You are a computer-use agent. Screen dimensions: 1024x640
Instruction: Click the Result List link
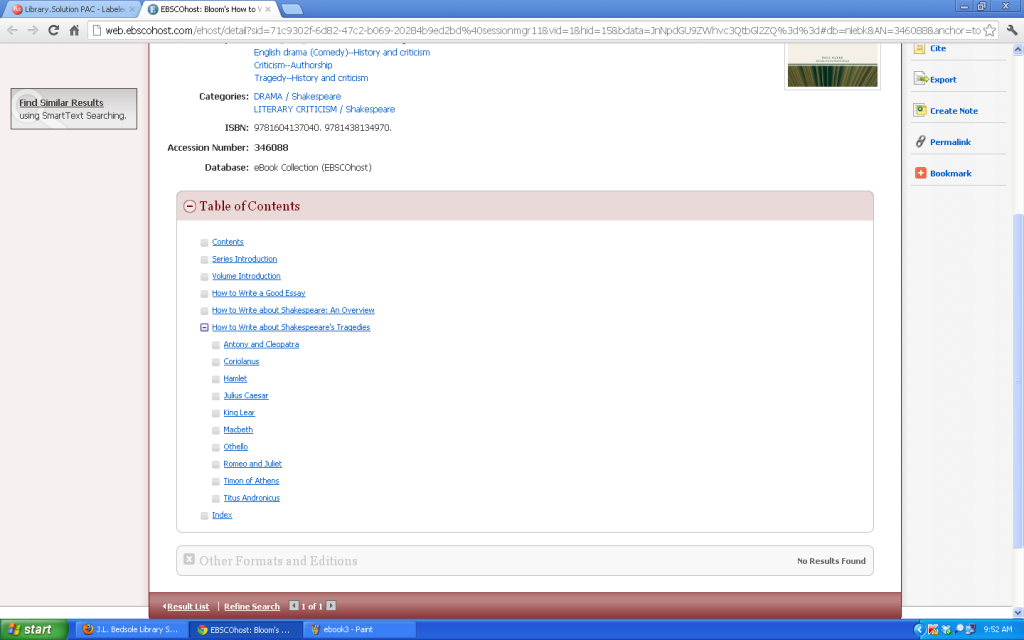(188, 606)
